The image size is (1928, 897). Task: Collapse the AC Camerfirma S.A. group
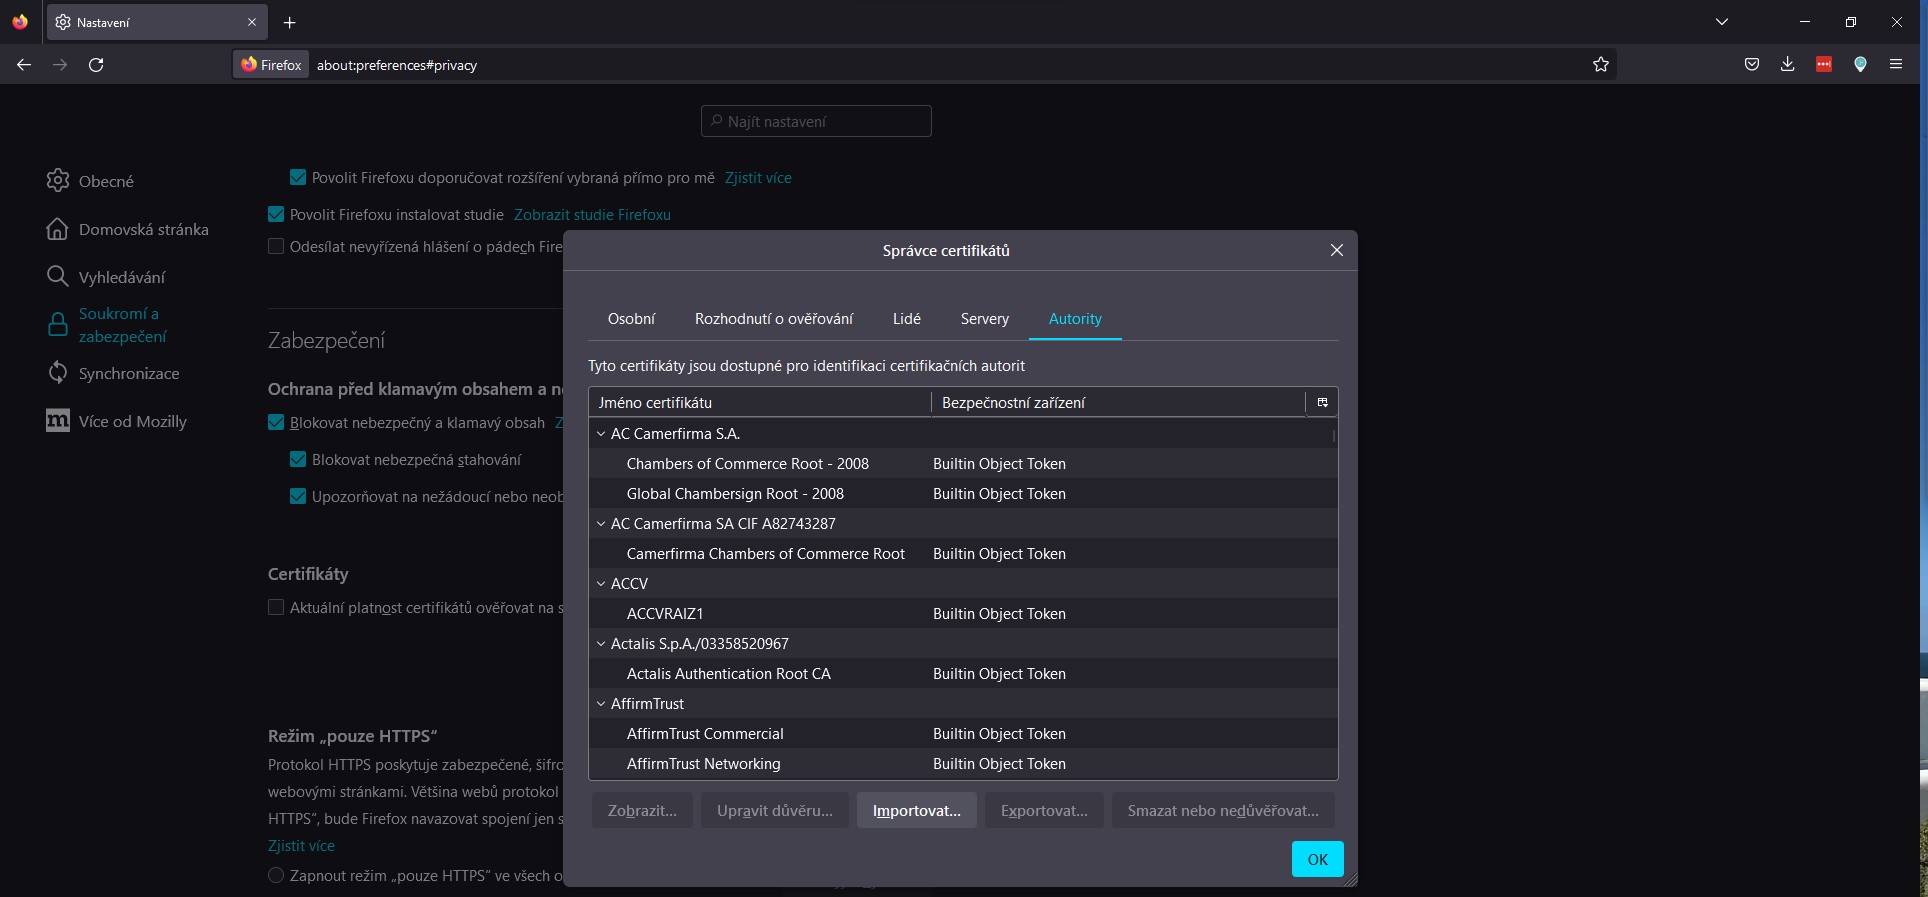[x=601, y=434]
